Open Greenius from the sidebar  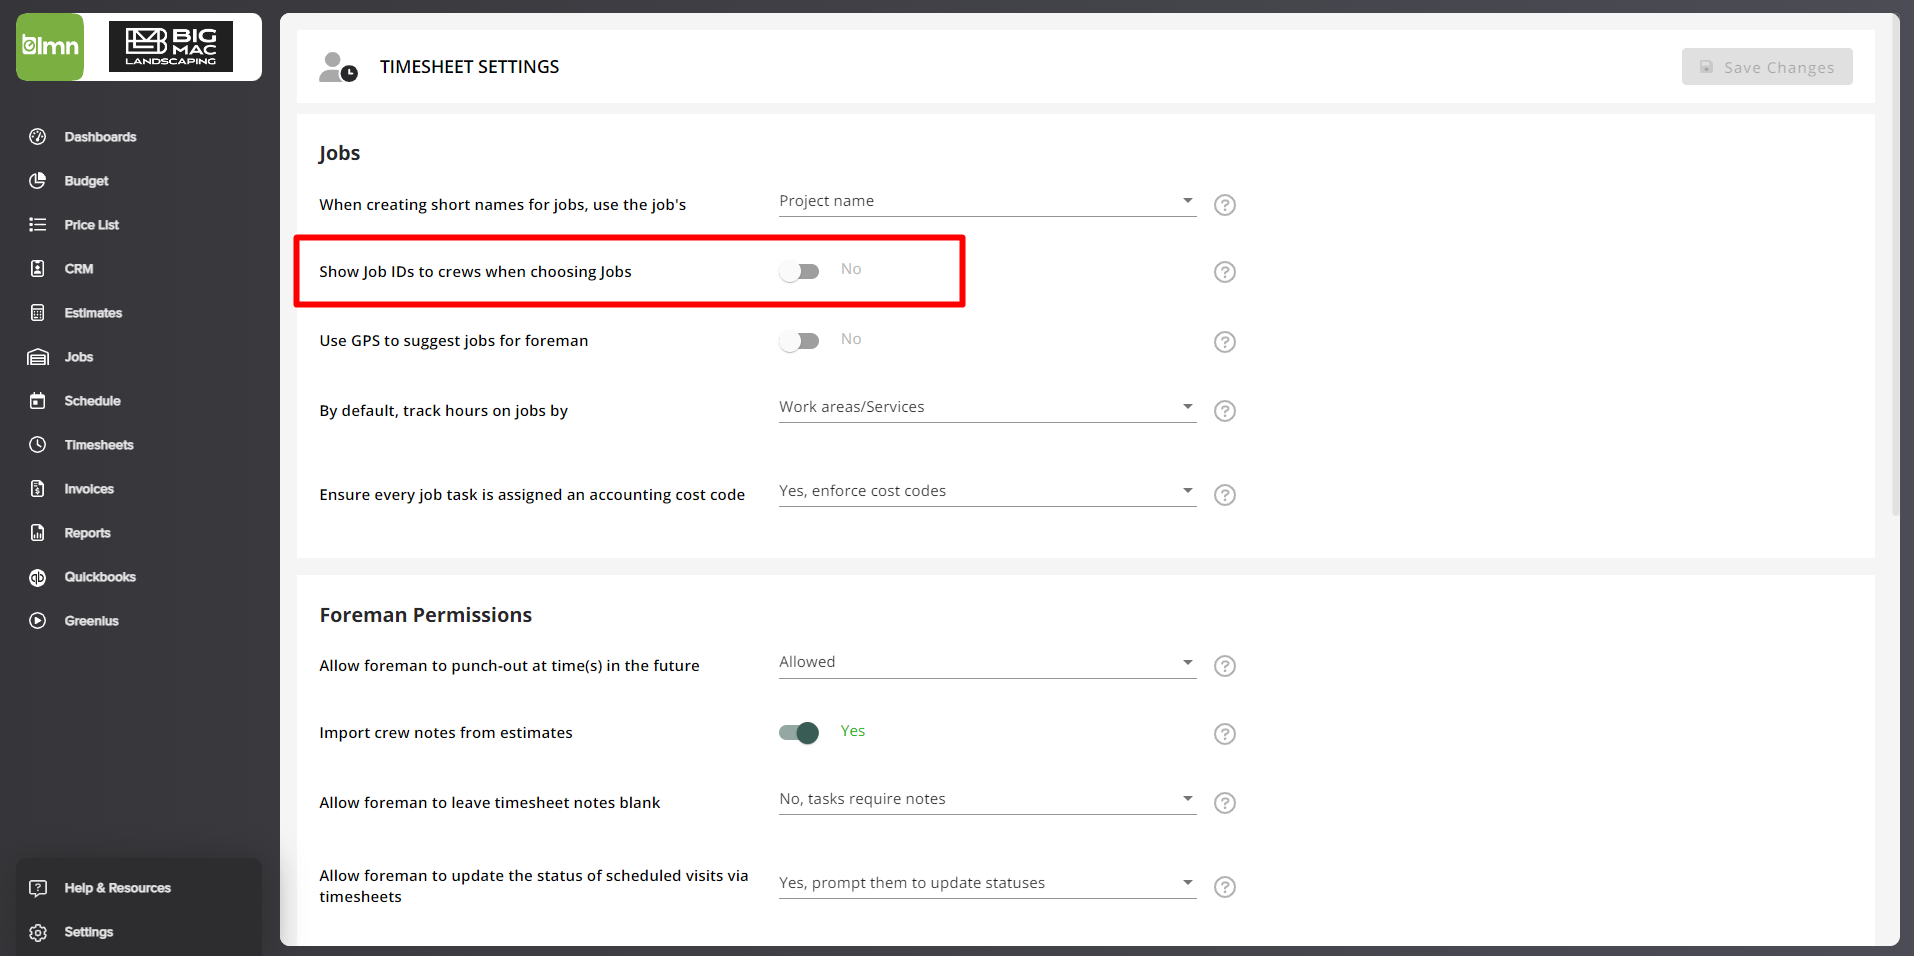91,621
